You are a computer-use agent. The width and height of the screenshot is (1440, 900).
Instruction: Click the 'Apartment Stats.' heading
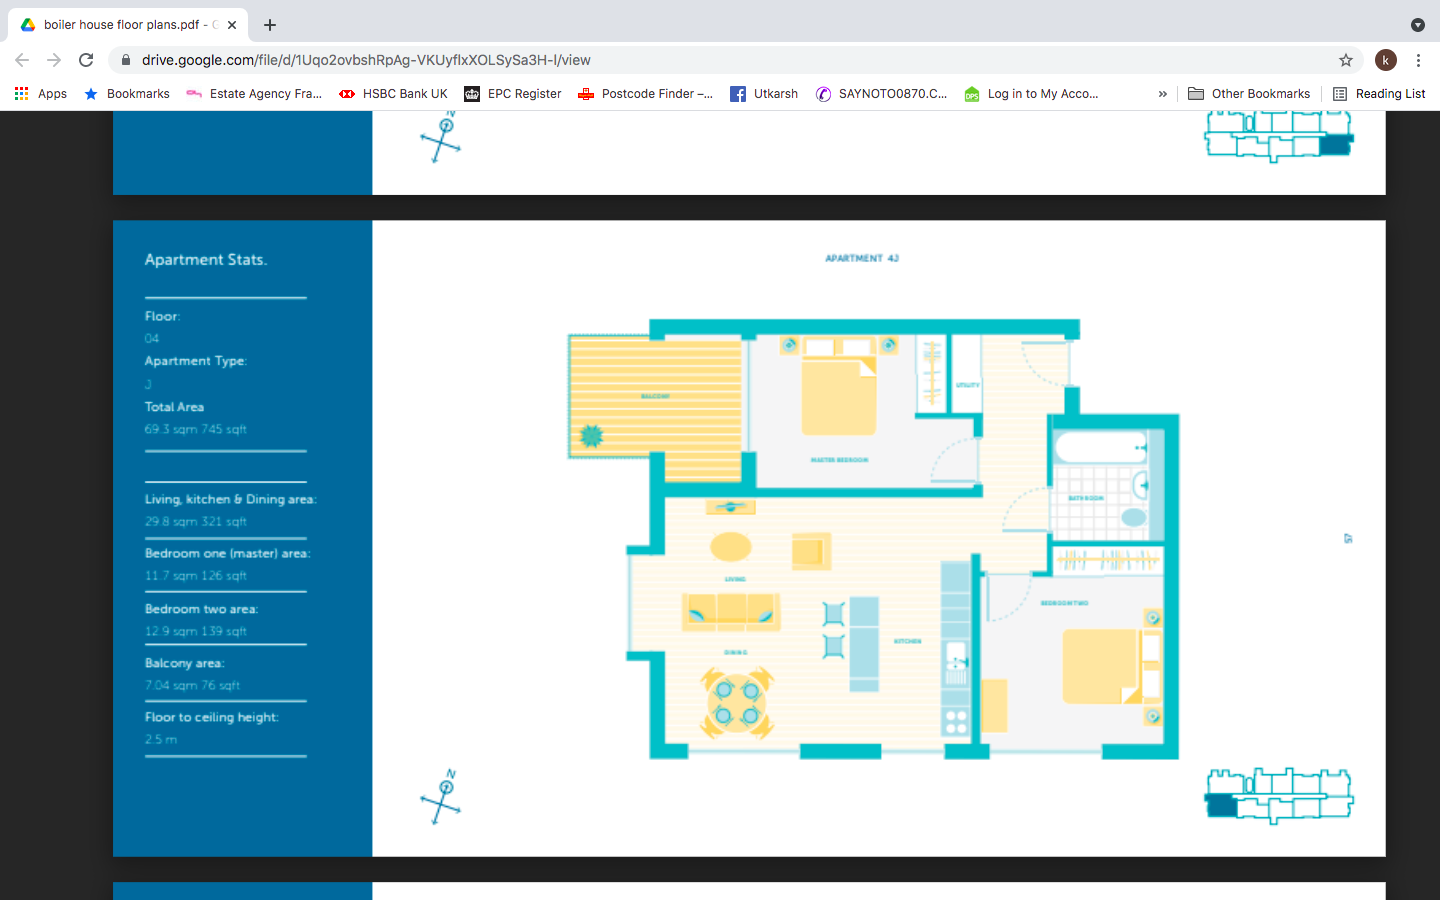206,260
